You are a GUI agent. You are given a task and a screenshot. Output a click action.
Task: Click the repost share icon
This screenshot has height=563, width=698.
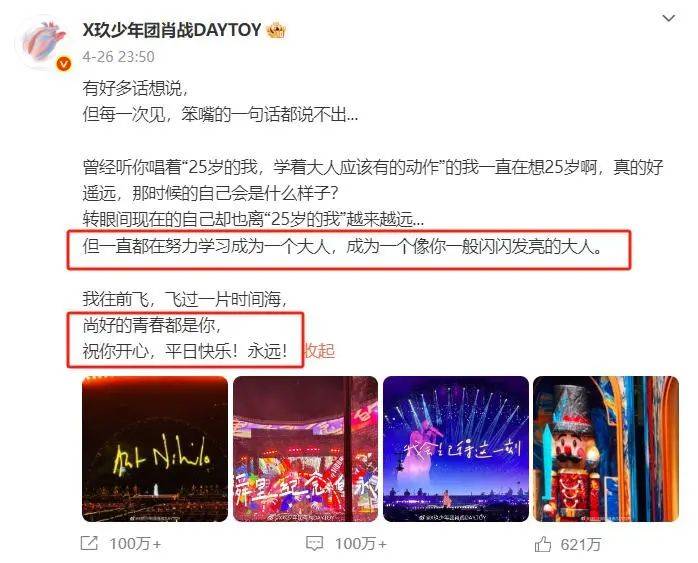[x=89, y=543]
